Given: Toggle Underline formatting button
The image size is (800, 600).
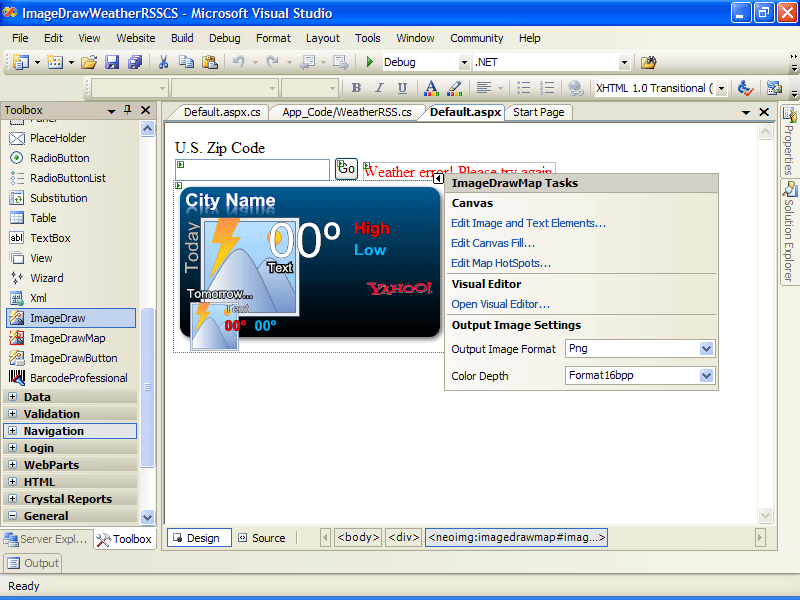Looking at the screenshot, I should coord(402,88).
